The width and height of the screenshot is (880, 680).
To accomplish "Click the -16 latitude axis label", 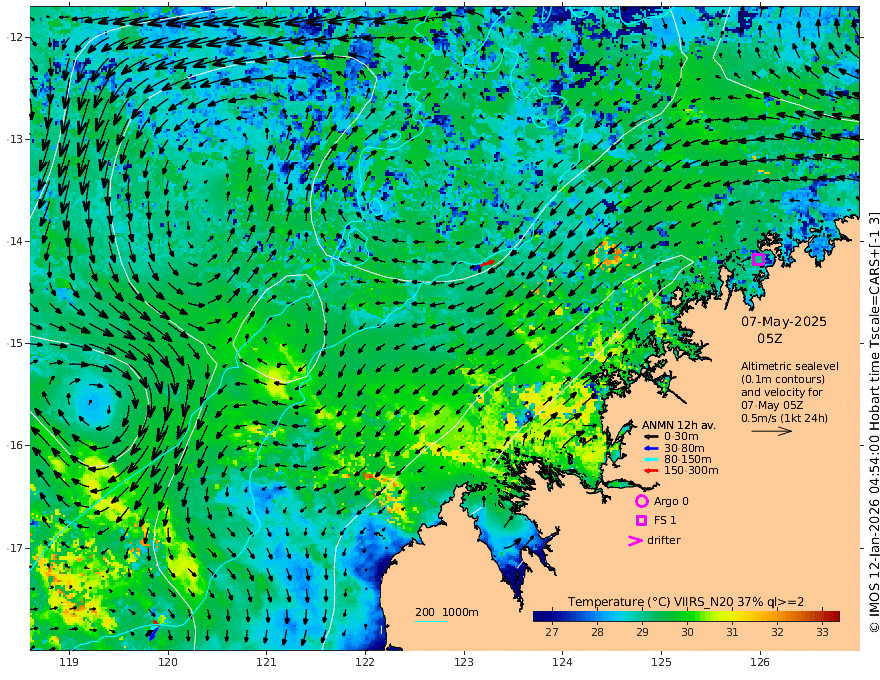I will coord(15,445).
